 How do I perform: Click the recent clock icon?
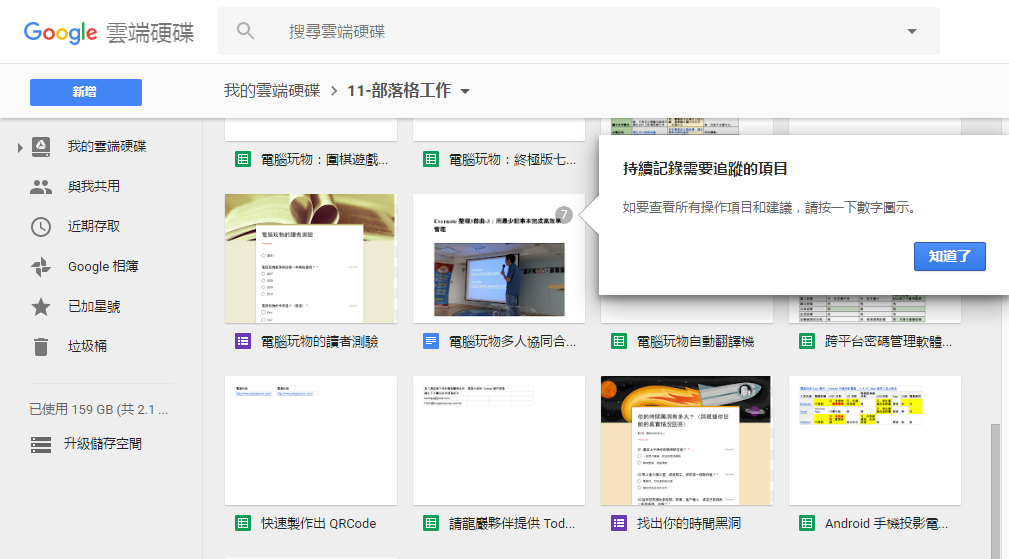pyautogui.click(x=41, y=226)
